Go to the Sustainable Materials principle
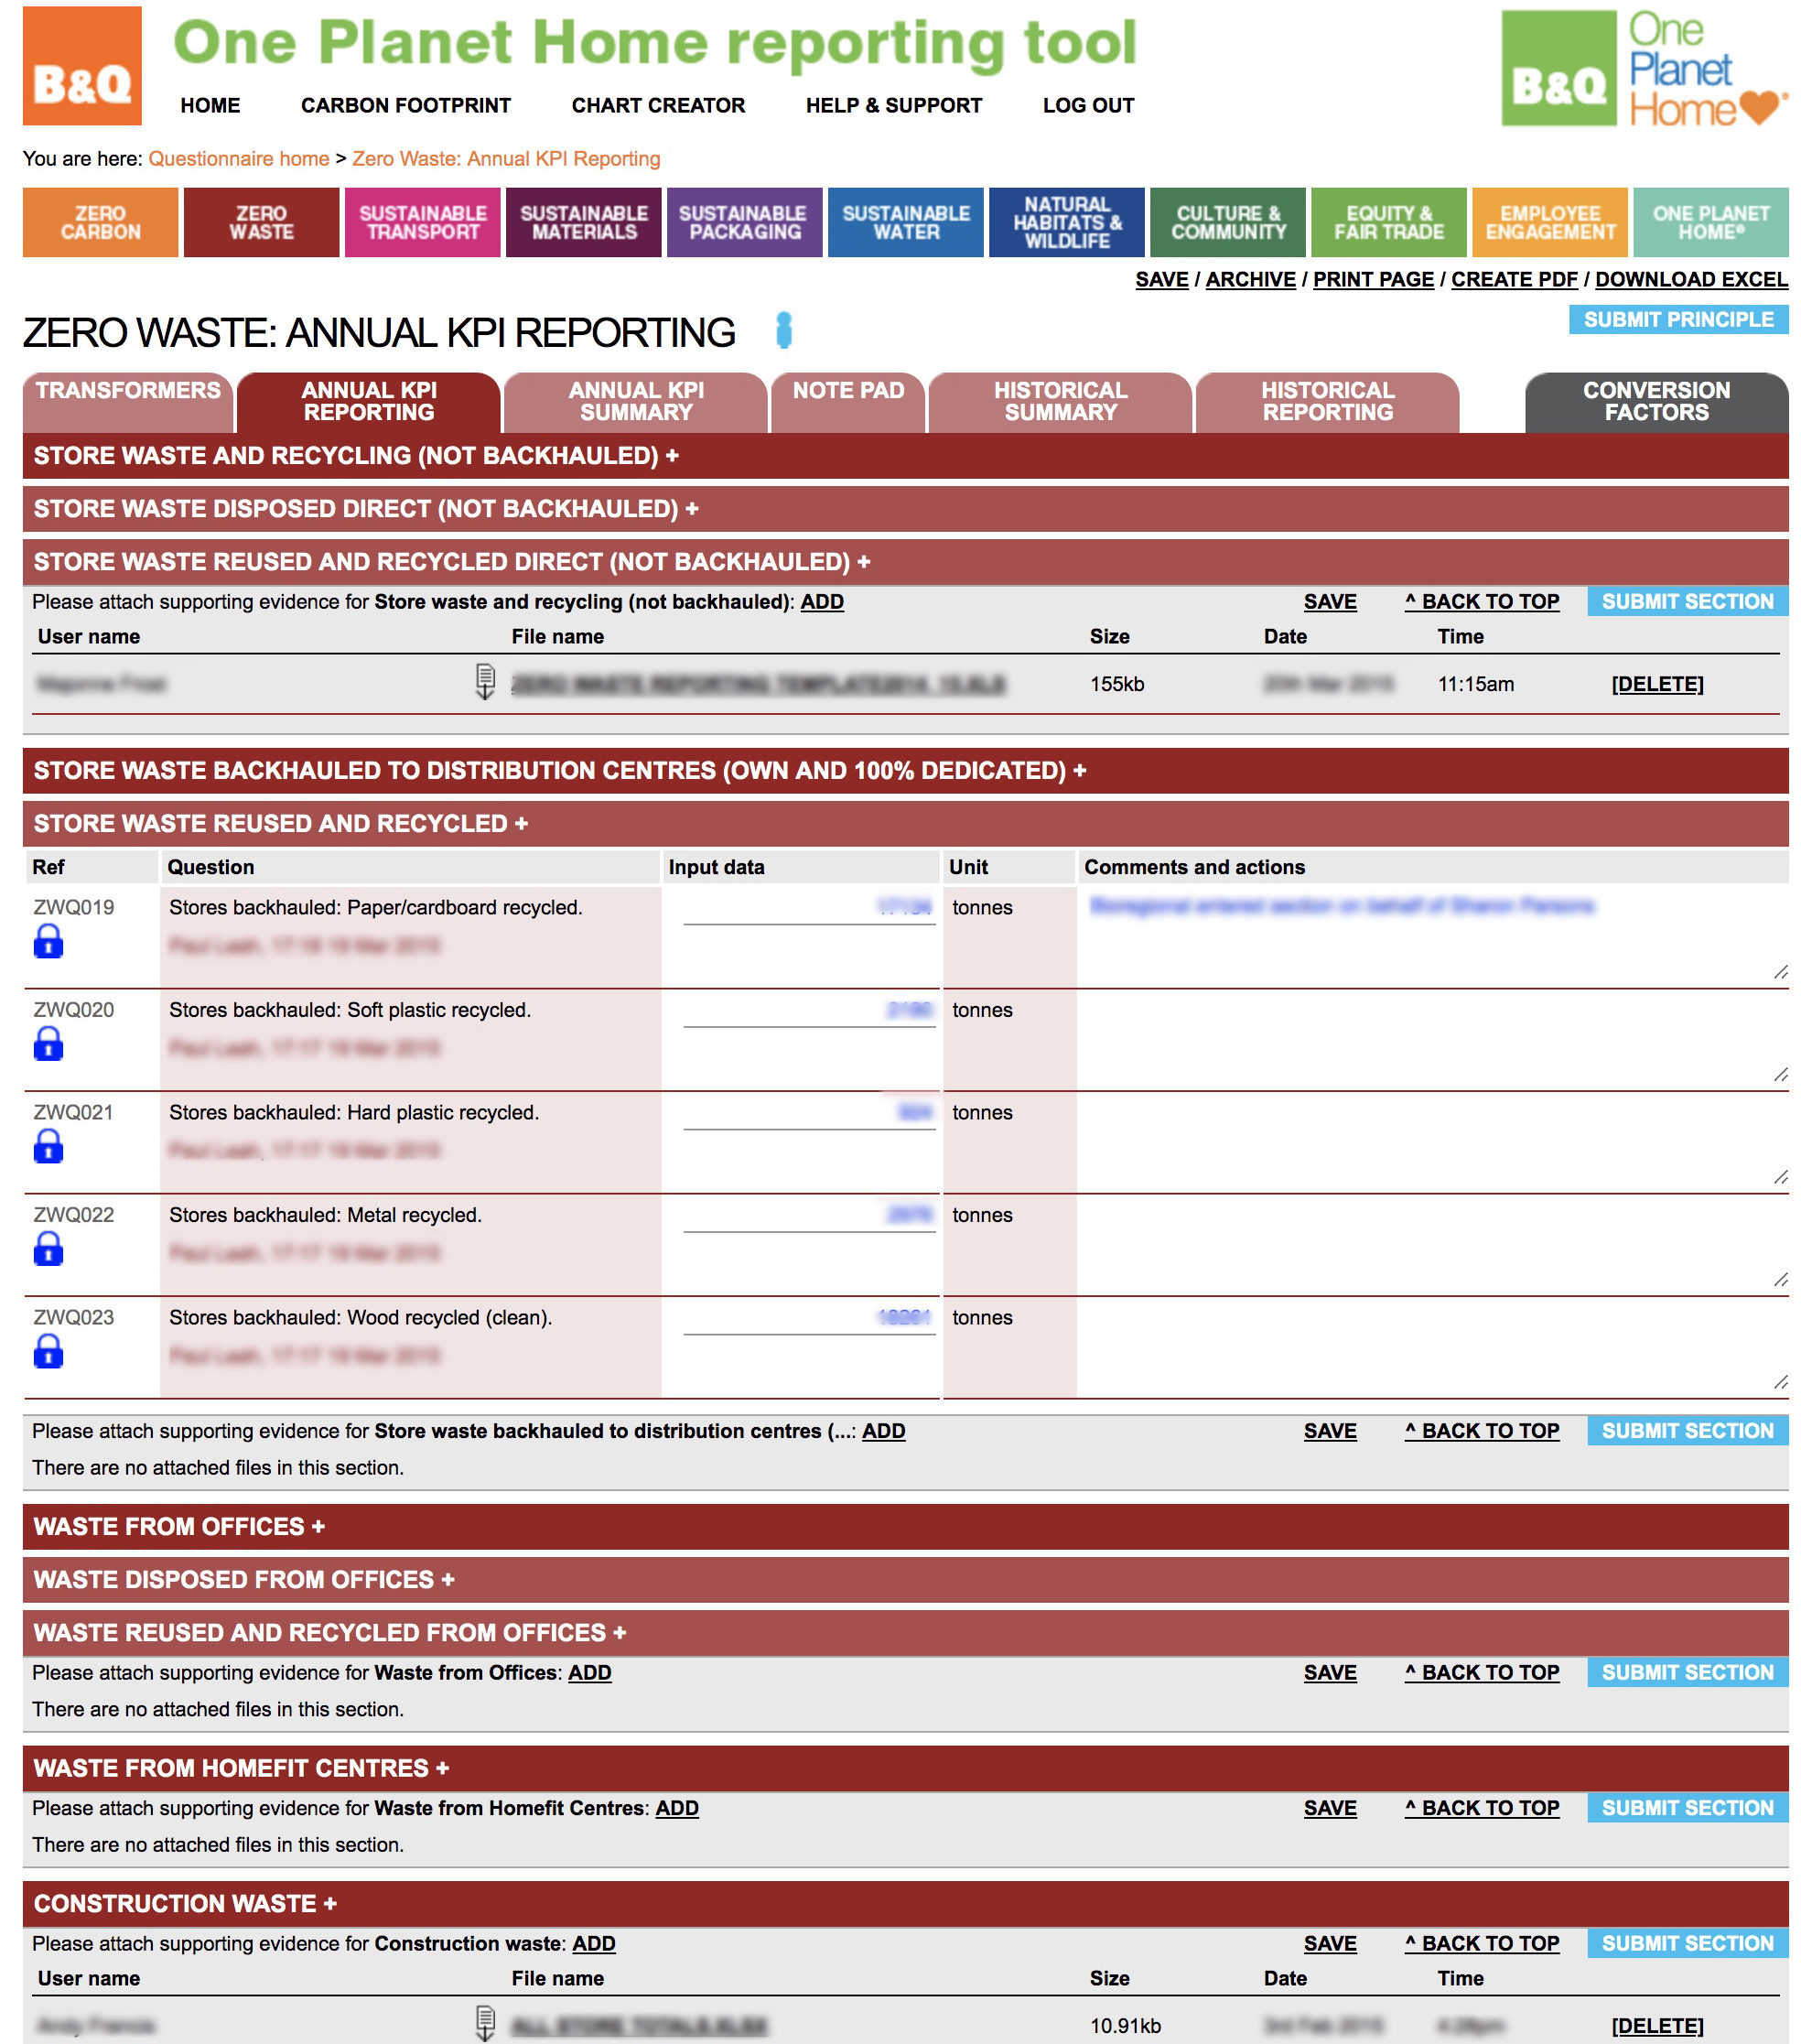 tap(583, 223)
